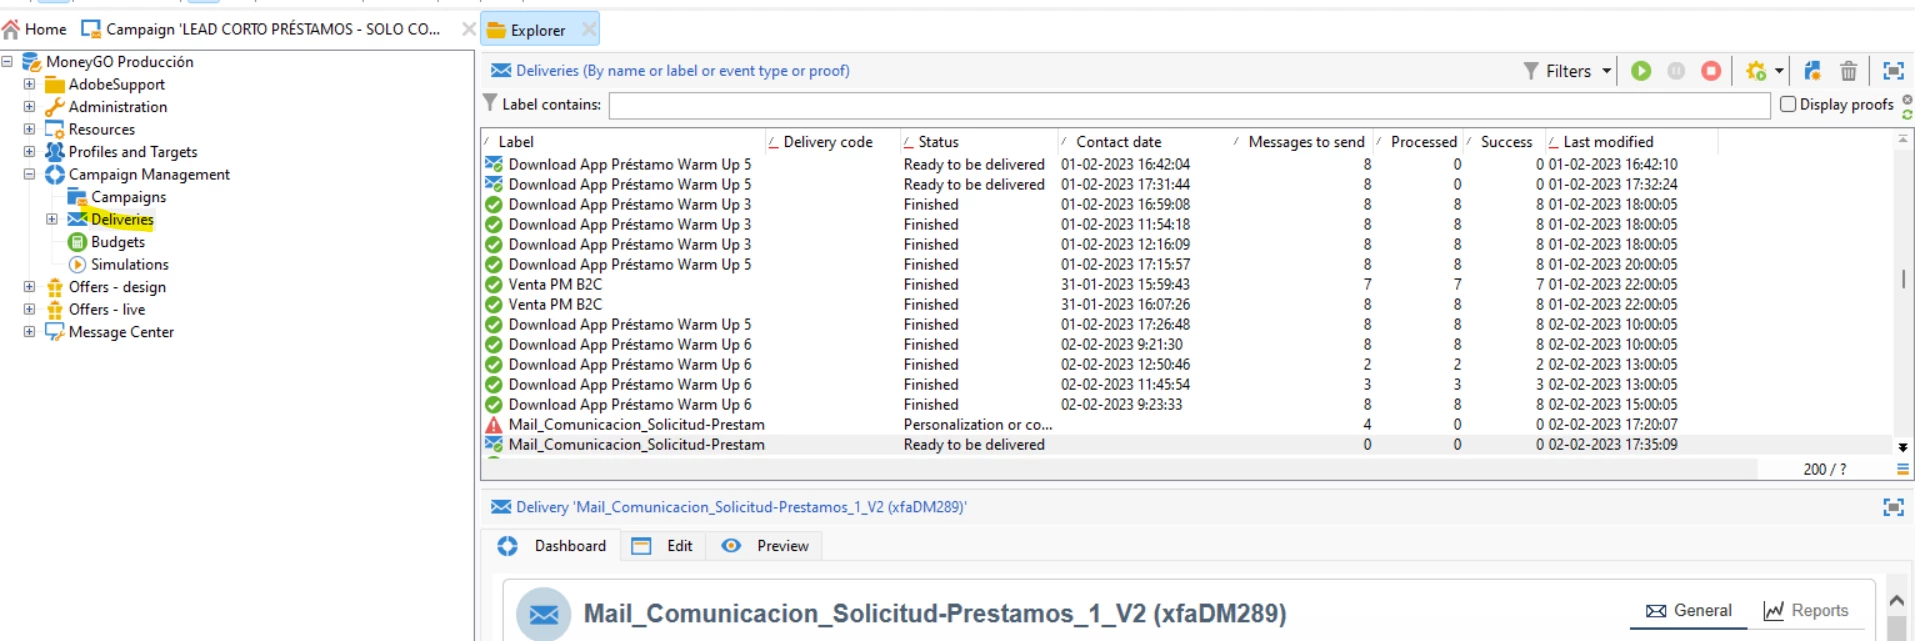1915x641 pixels.
Task: Enable Display proofs checkbox
Action: pos(1788,104)
